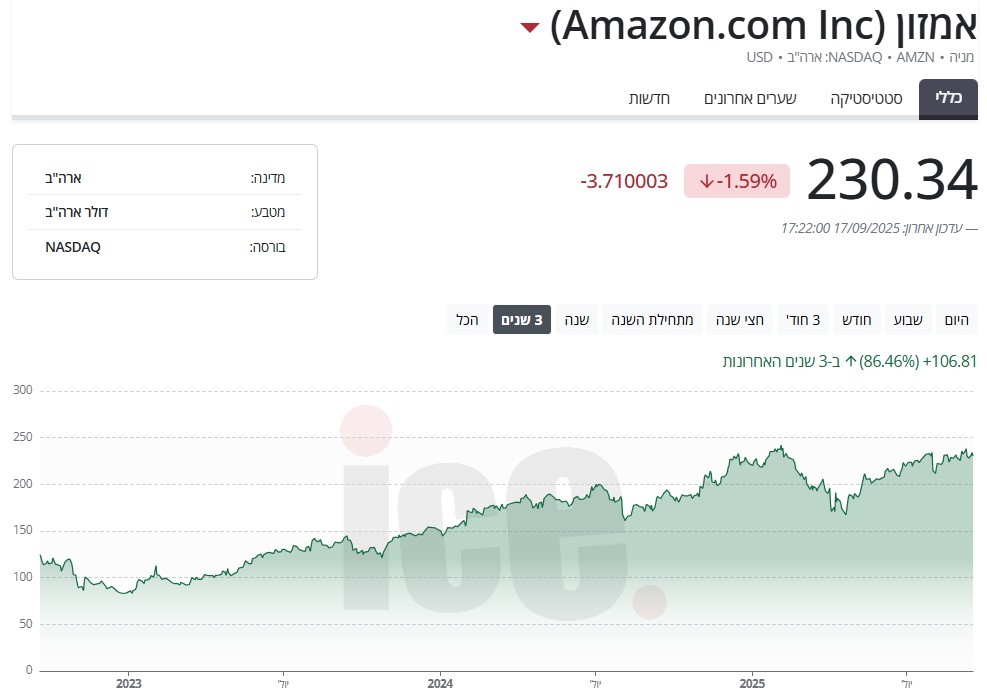Go to the חדשות tab
This screenshot has height=696, width=987.
pyautogui.click(x=649, y=99)
